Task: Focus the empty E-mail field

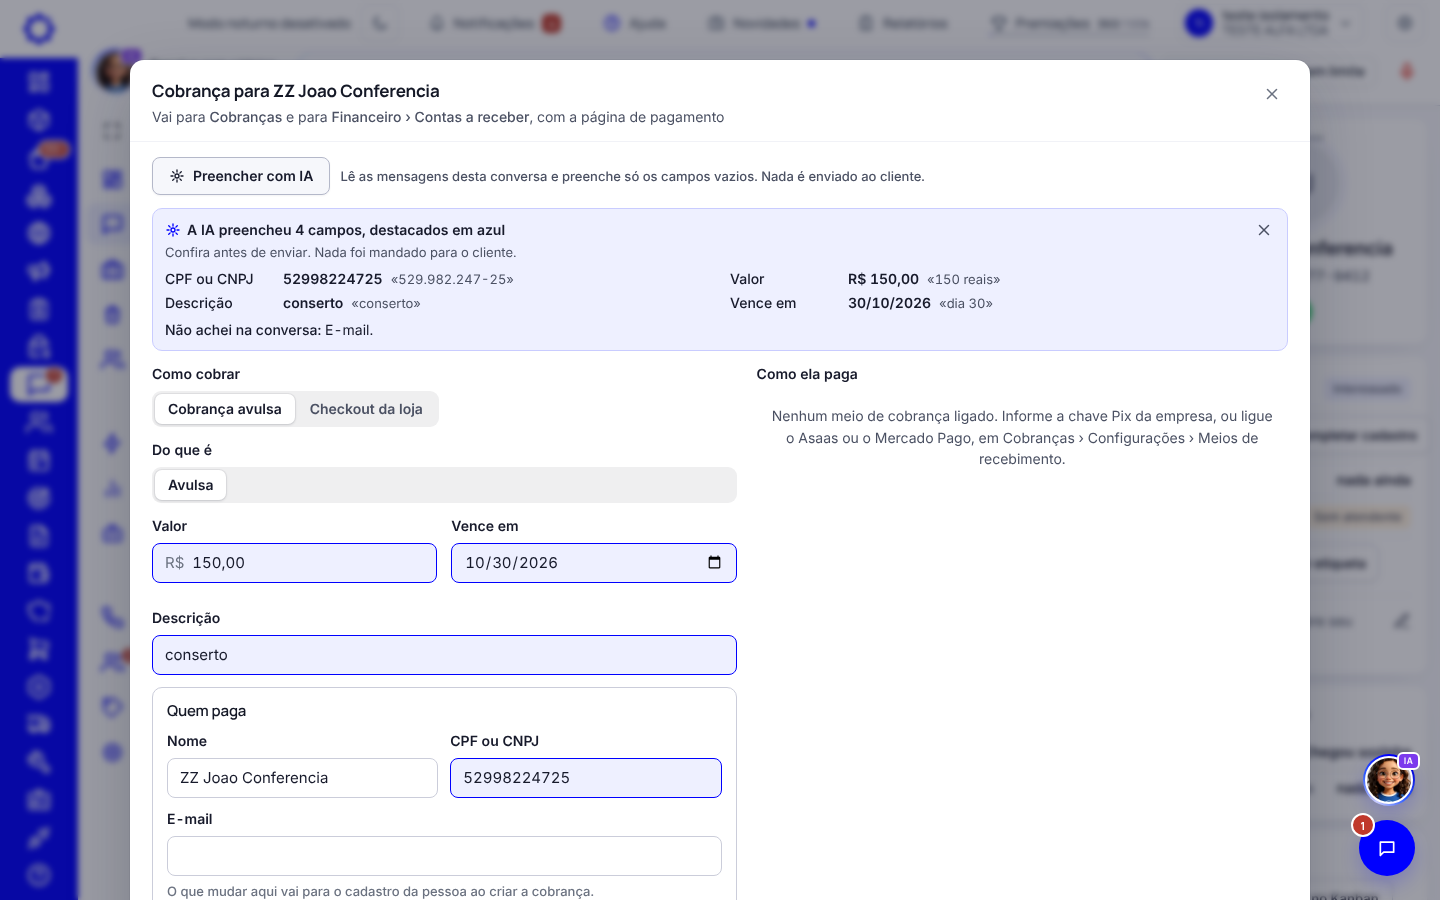Action: [444, 856]
